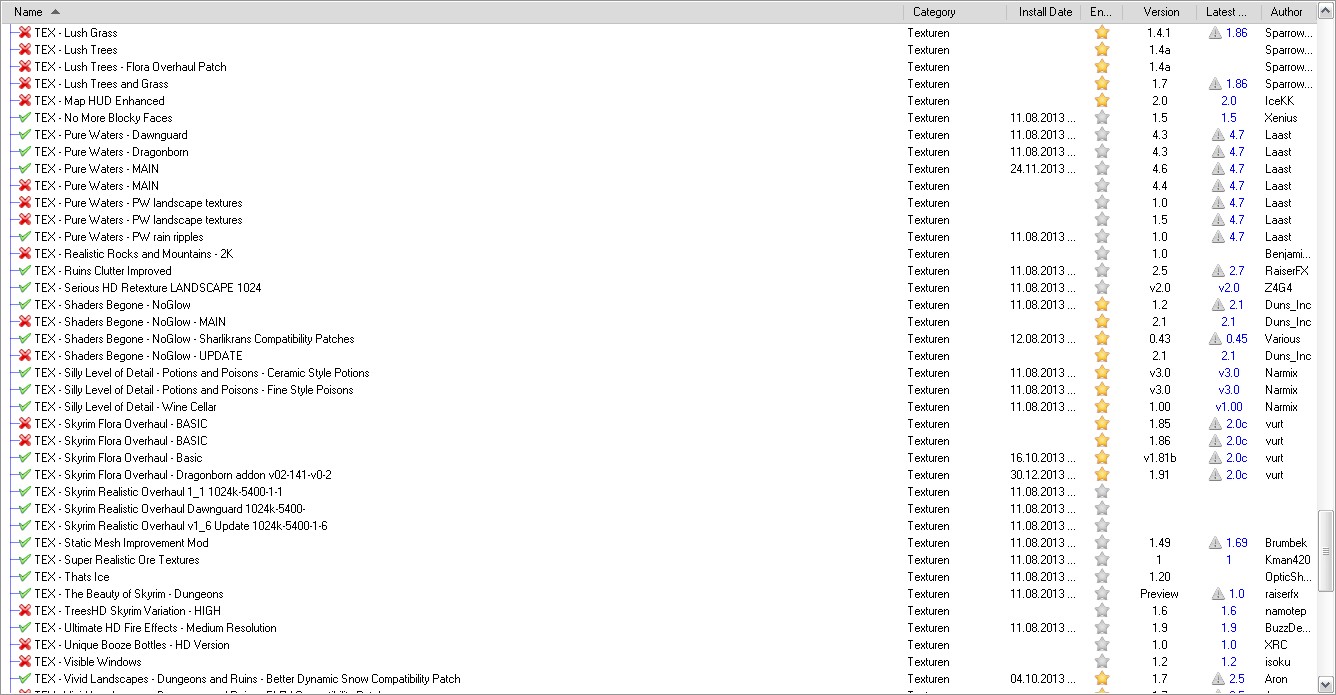Sort the list by the Category column
Viewport: 1336px width, 695px height.
click(954, 12)
